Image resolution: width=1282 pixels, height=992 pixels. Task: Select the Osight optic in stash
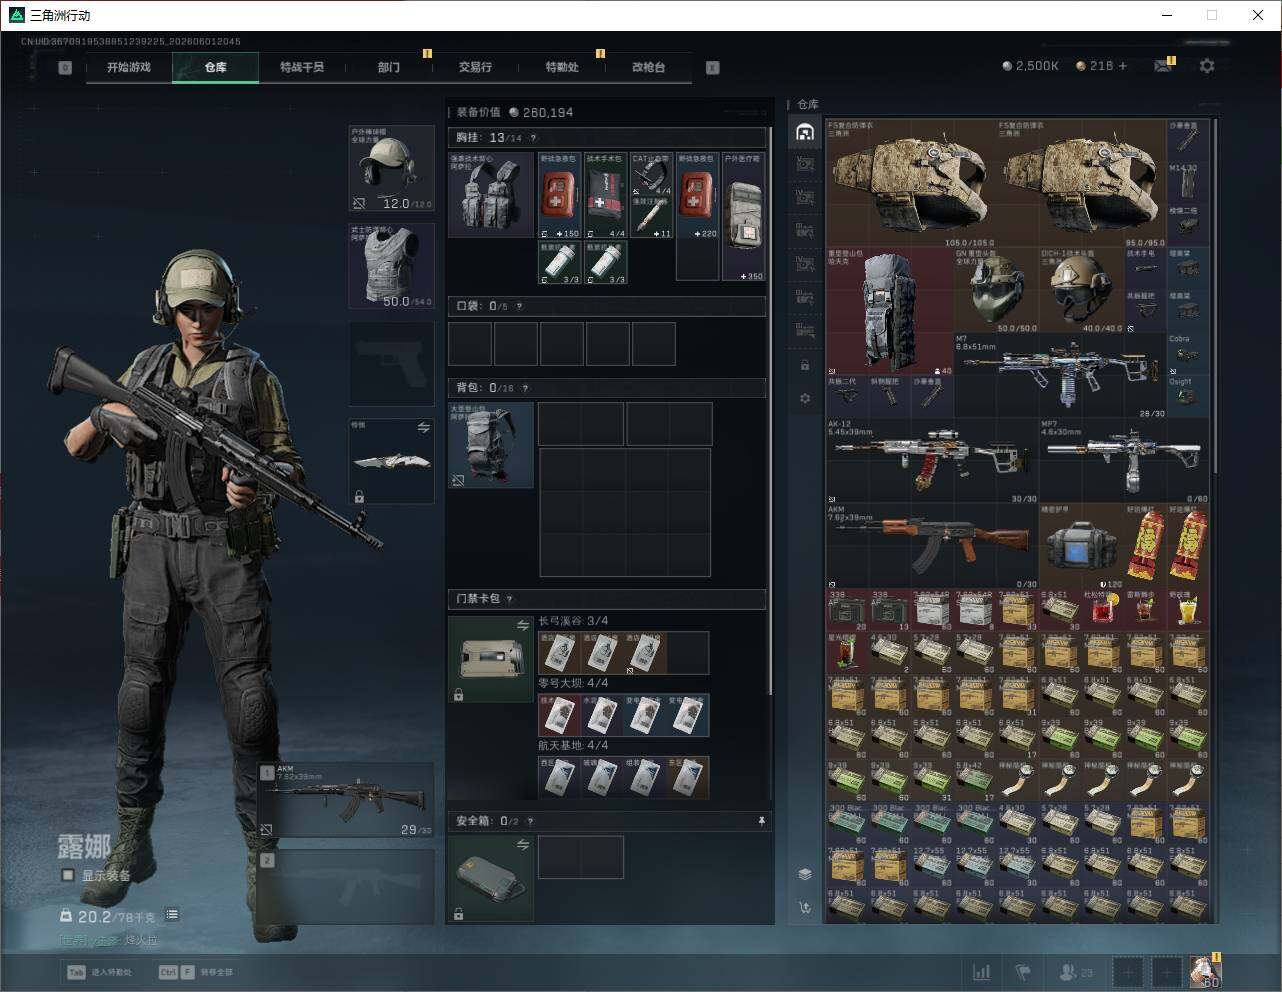[x=1188, y=397]
